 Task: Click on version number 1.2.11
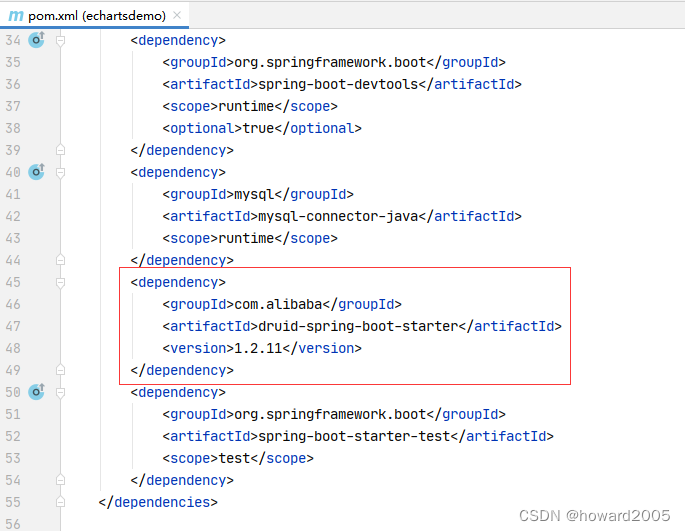point(254,348)
